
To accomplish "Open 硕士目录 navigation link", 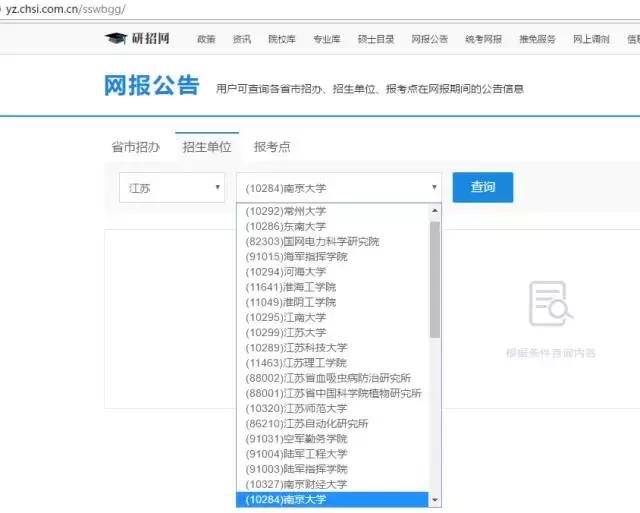I will point(376,39).
